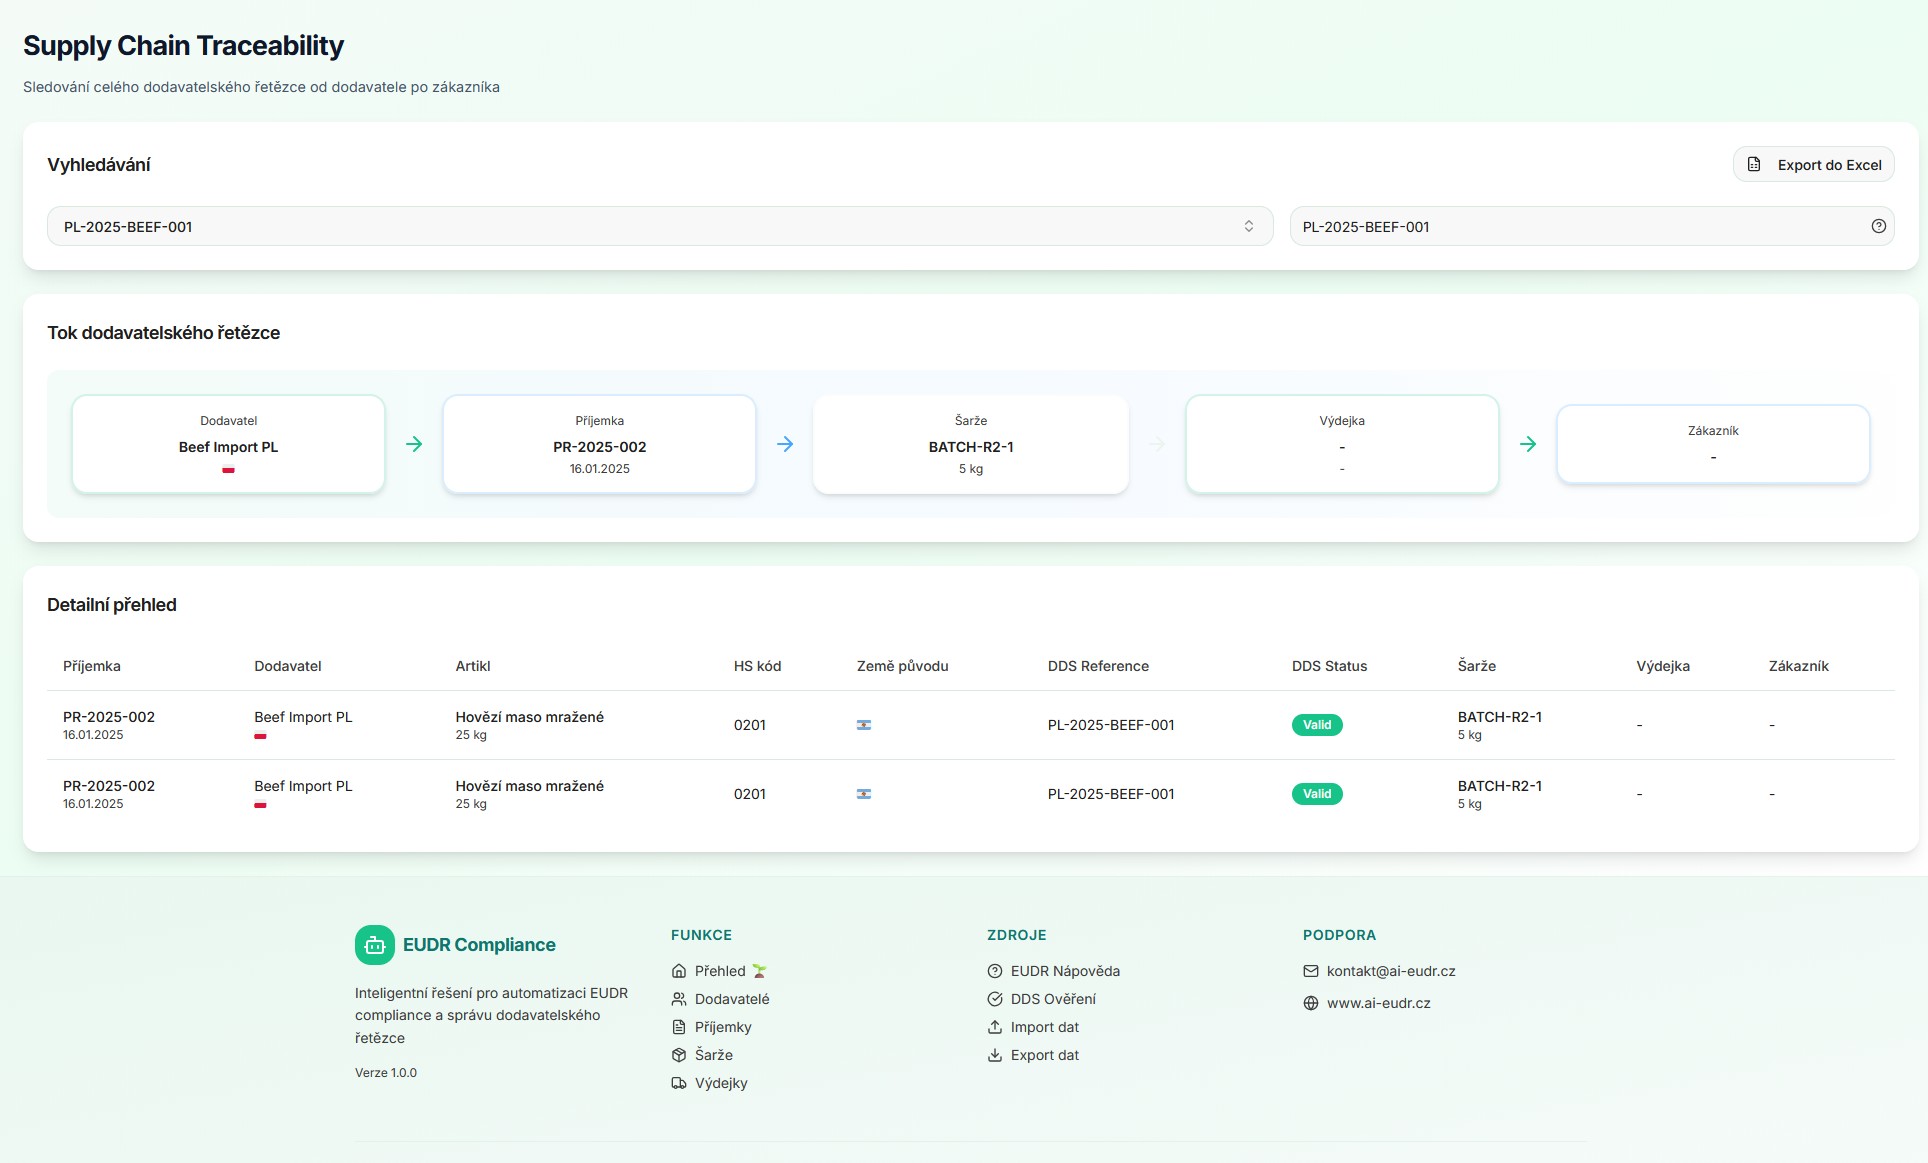Click the Export do Excel file icon

[x=1754, y=165]
